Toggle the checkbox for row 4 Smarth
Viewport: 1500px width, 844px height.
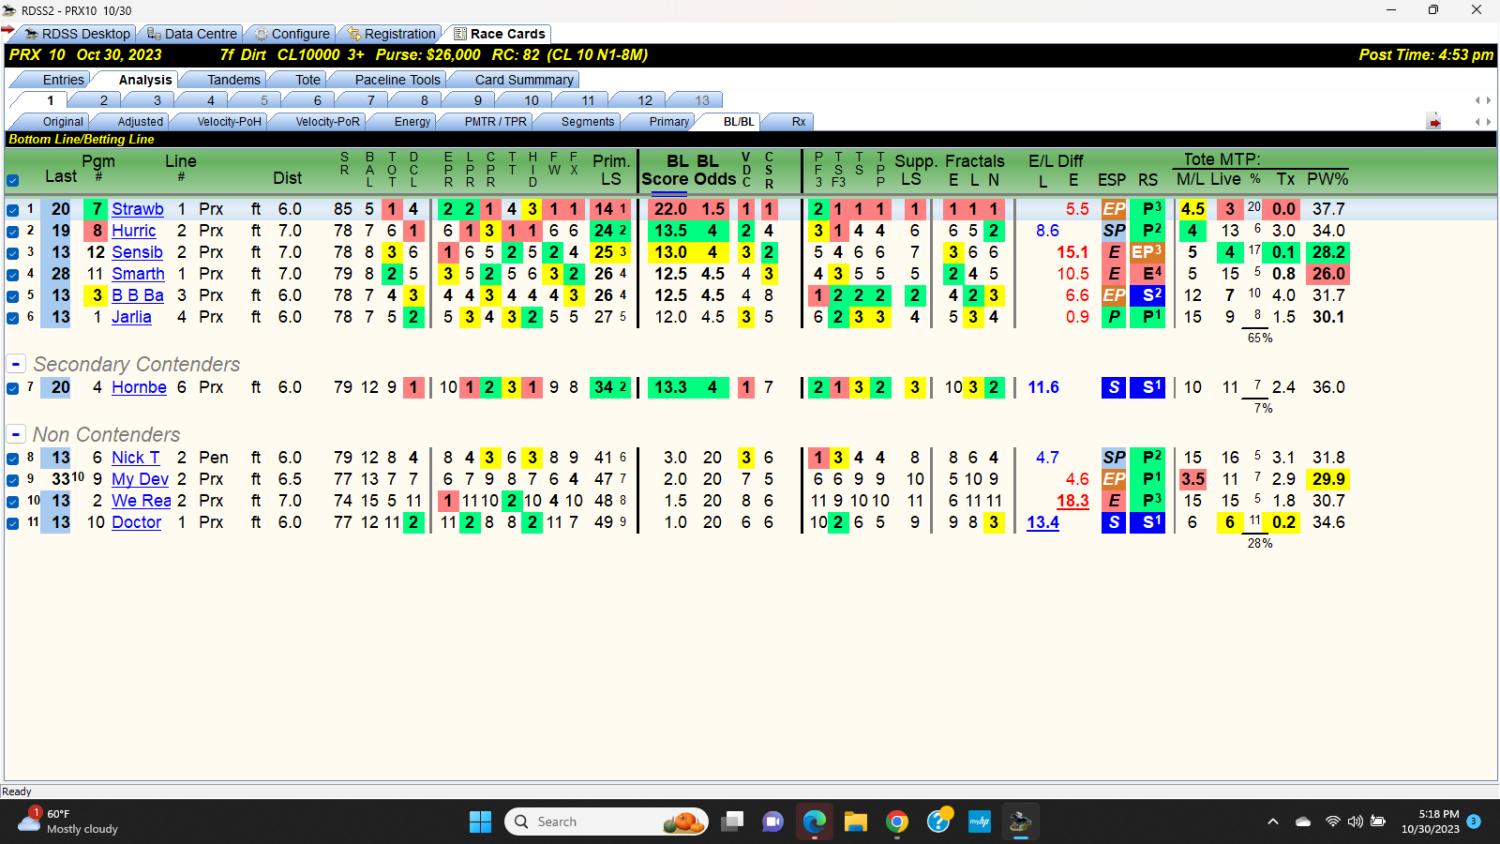(13, 274)
